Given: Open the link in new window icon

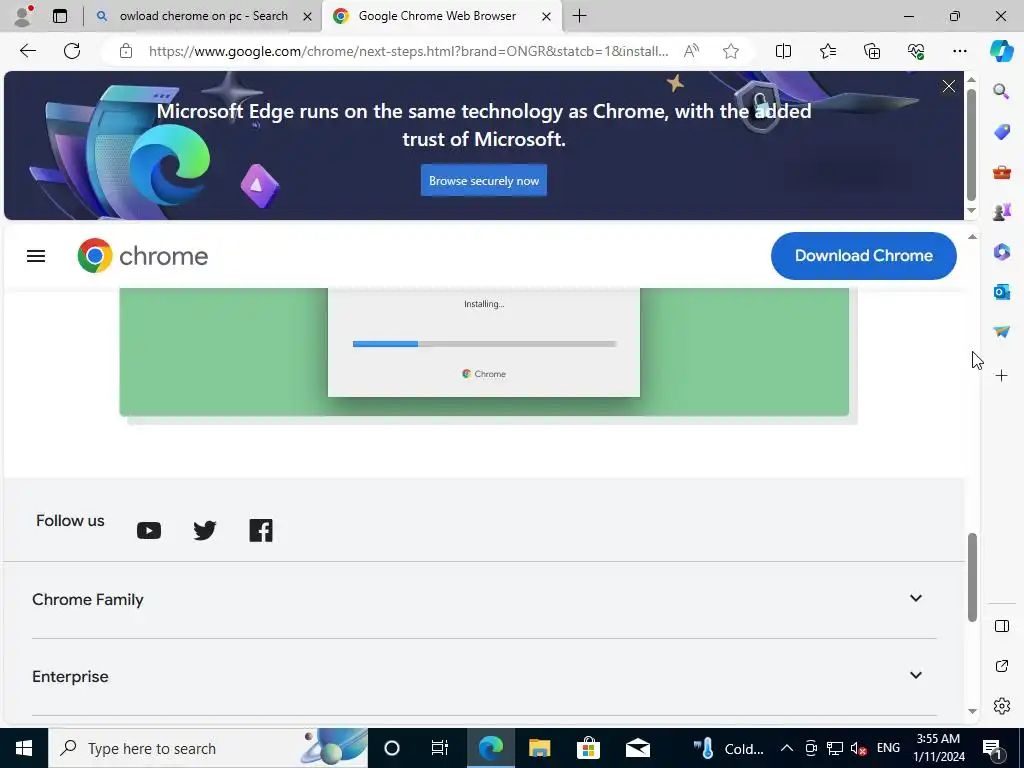Looking at the screenshot, I should pyautogui.click(x=1001, y=666).
